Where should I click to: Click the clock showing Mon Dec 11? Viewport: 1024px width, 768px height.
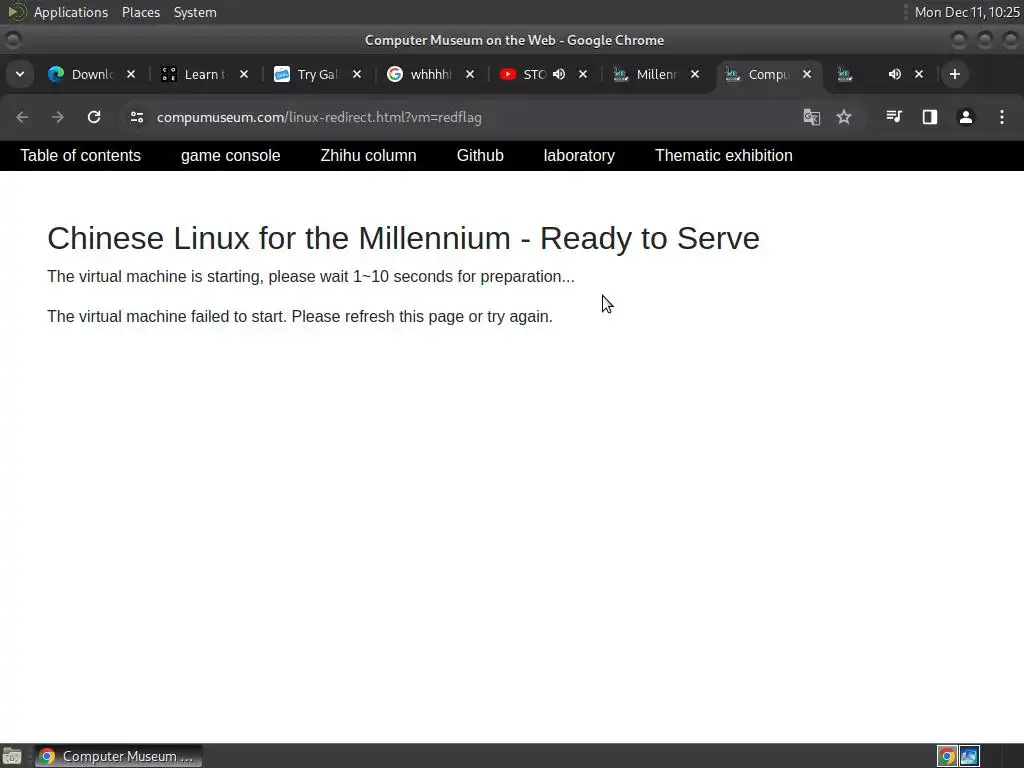(x=967, y=12)
